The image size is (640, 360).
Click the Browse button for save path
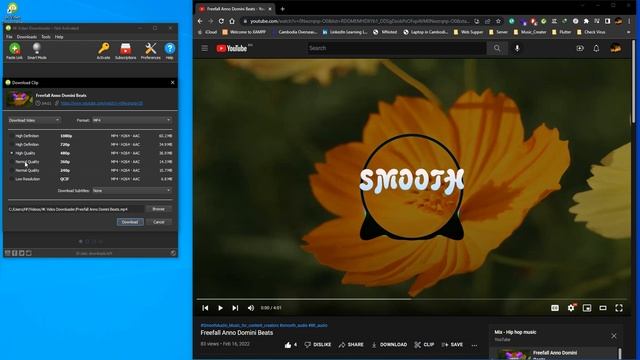[x=158, y=209]
